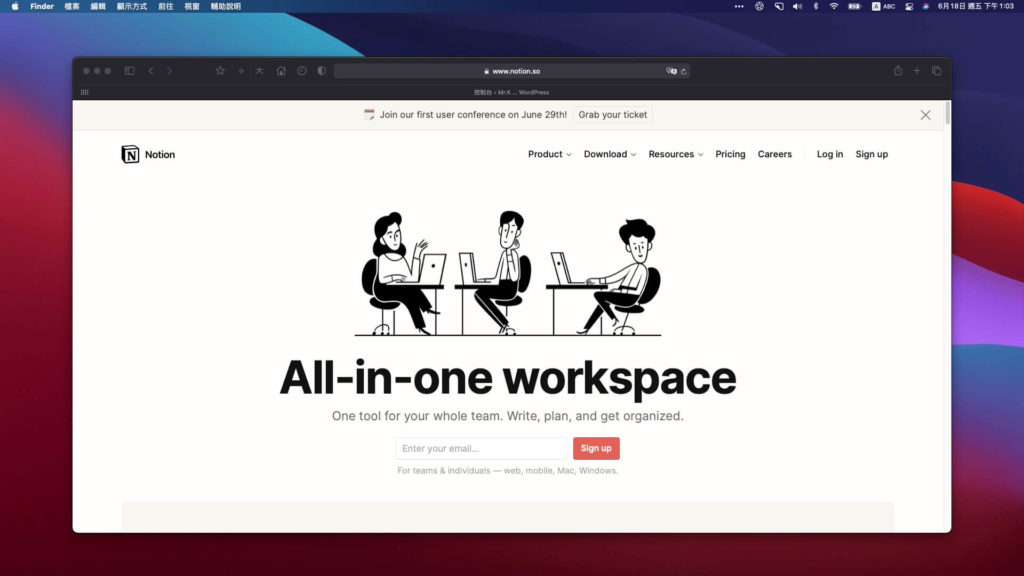Open the 檔案 menu
Viewport: 1024px width, 576px height.
click(x=72, y=6)
